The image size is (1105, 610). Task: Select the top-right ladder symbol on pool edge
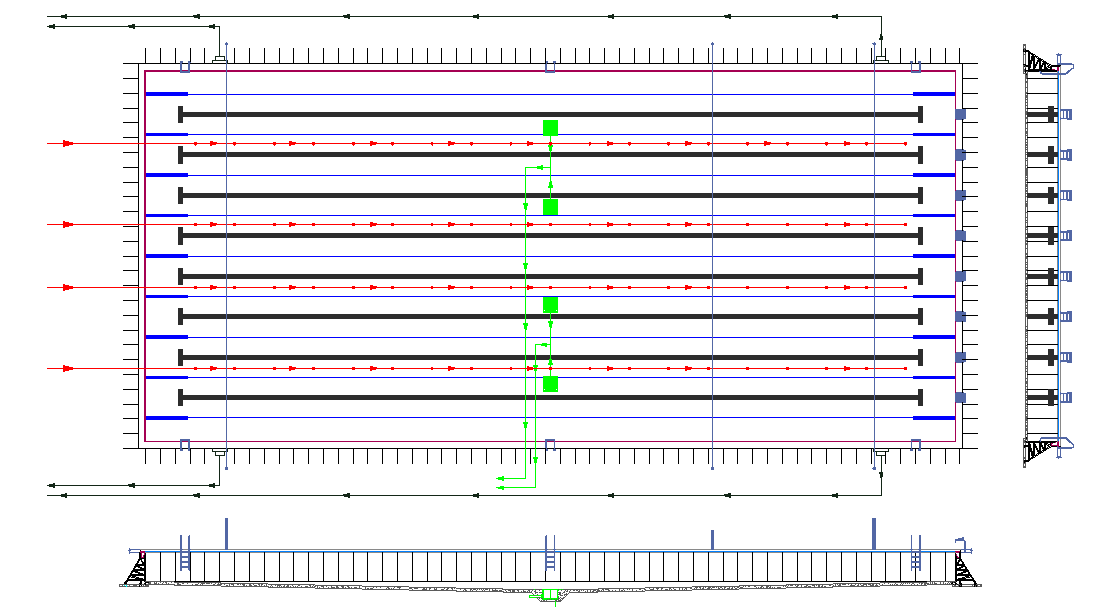[x=916, y=67]
